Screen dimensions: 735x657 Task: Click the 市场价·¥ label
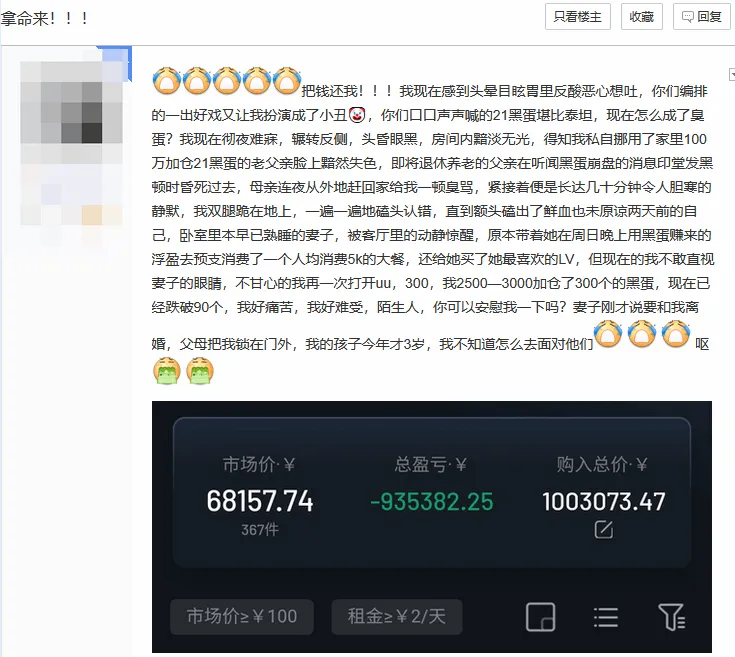[259, 464]
